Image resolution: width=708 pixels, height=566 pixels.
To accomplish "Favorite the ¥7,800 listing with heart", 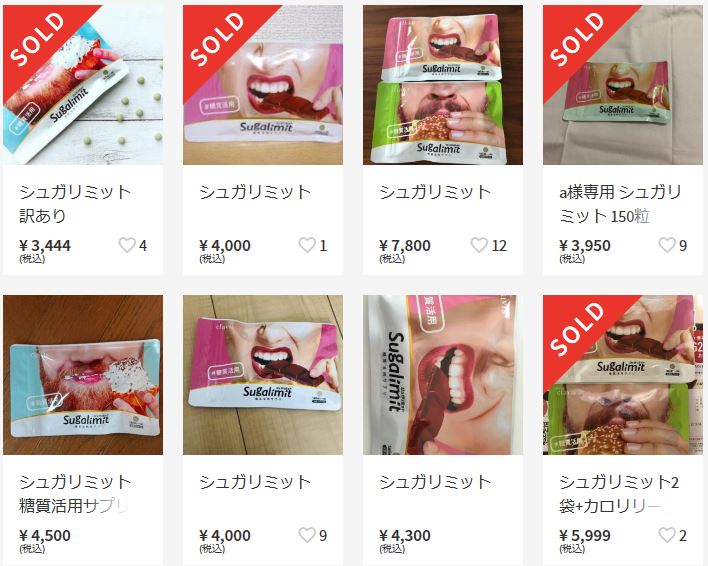I will click(x=479, y=245).
